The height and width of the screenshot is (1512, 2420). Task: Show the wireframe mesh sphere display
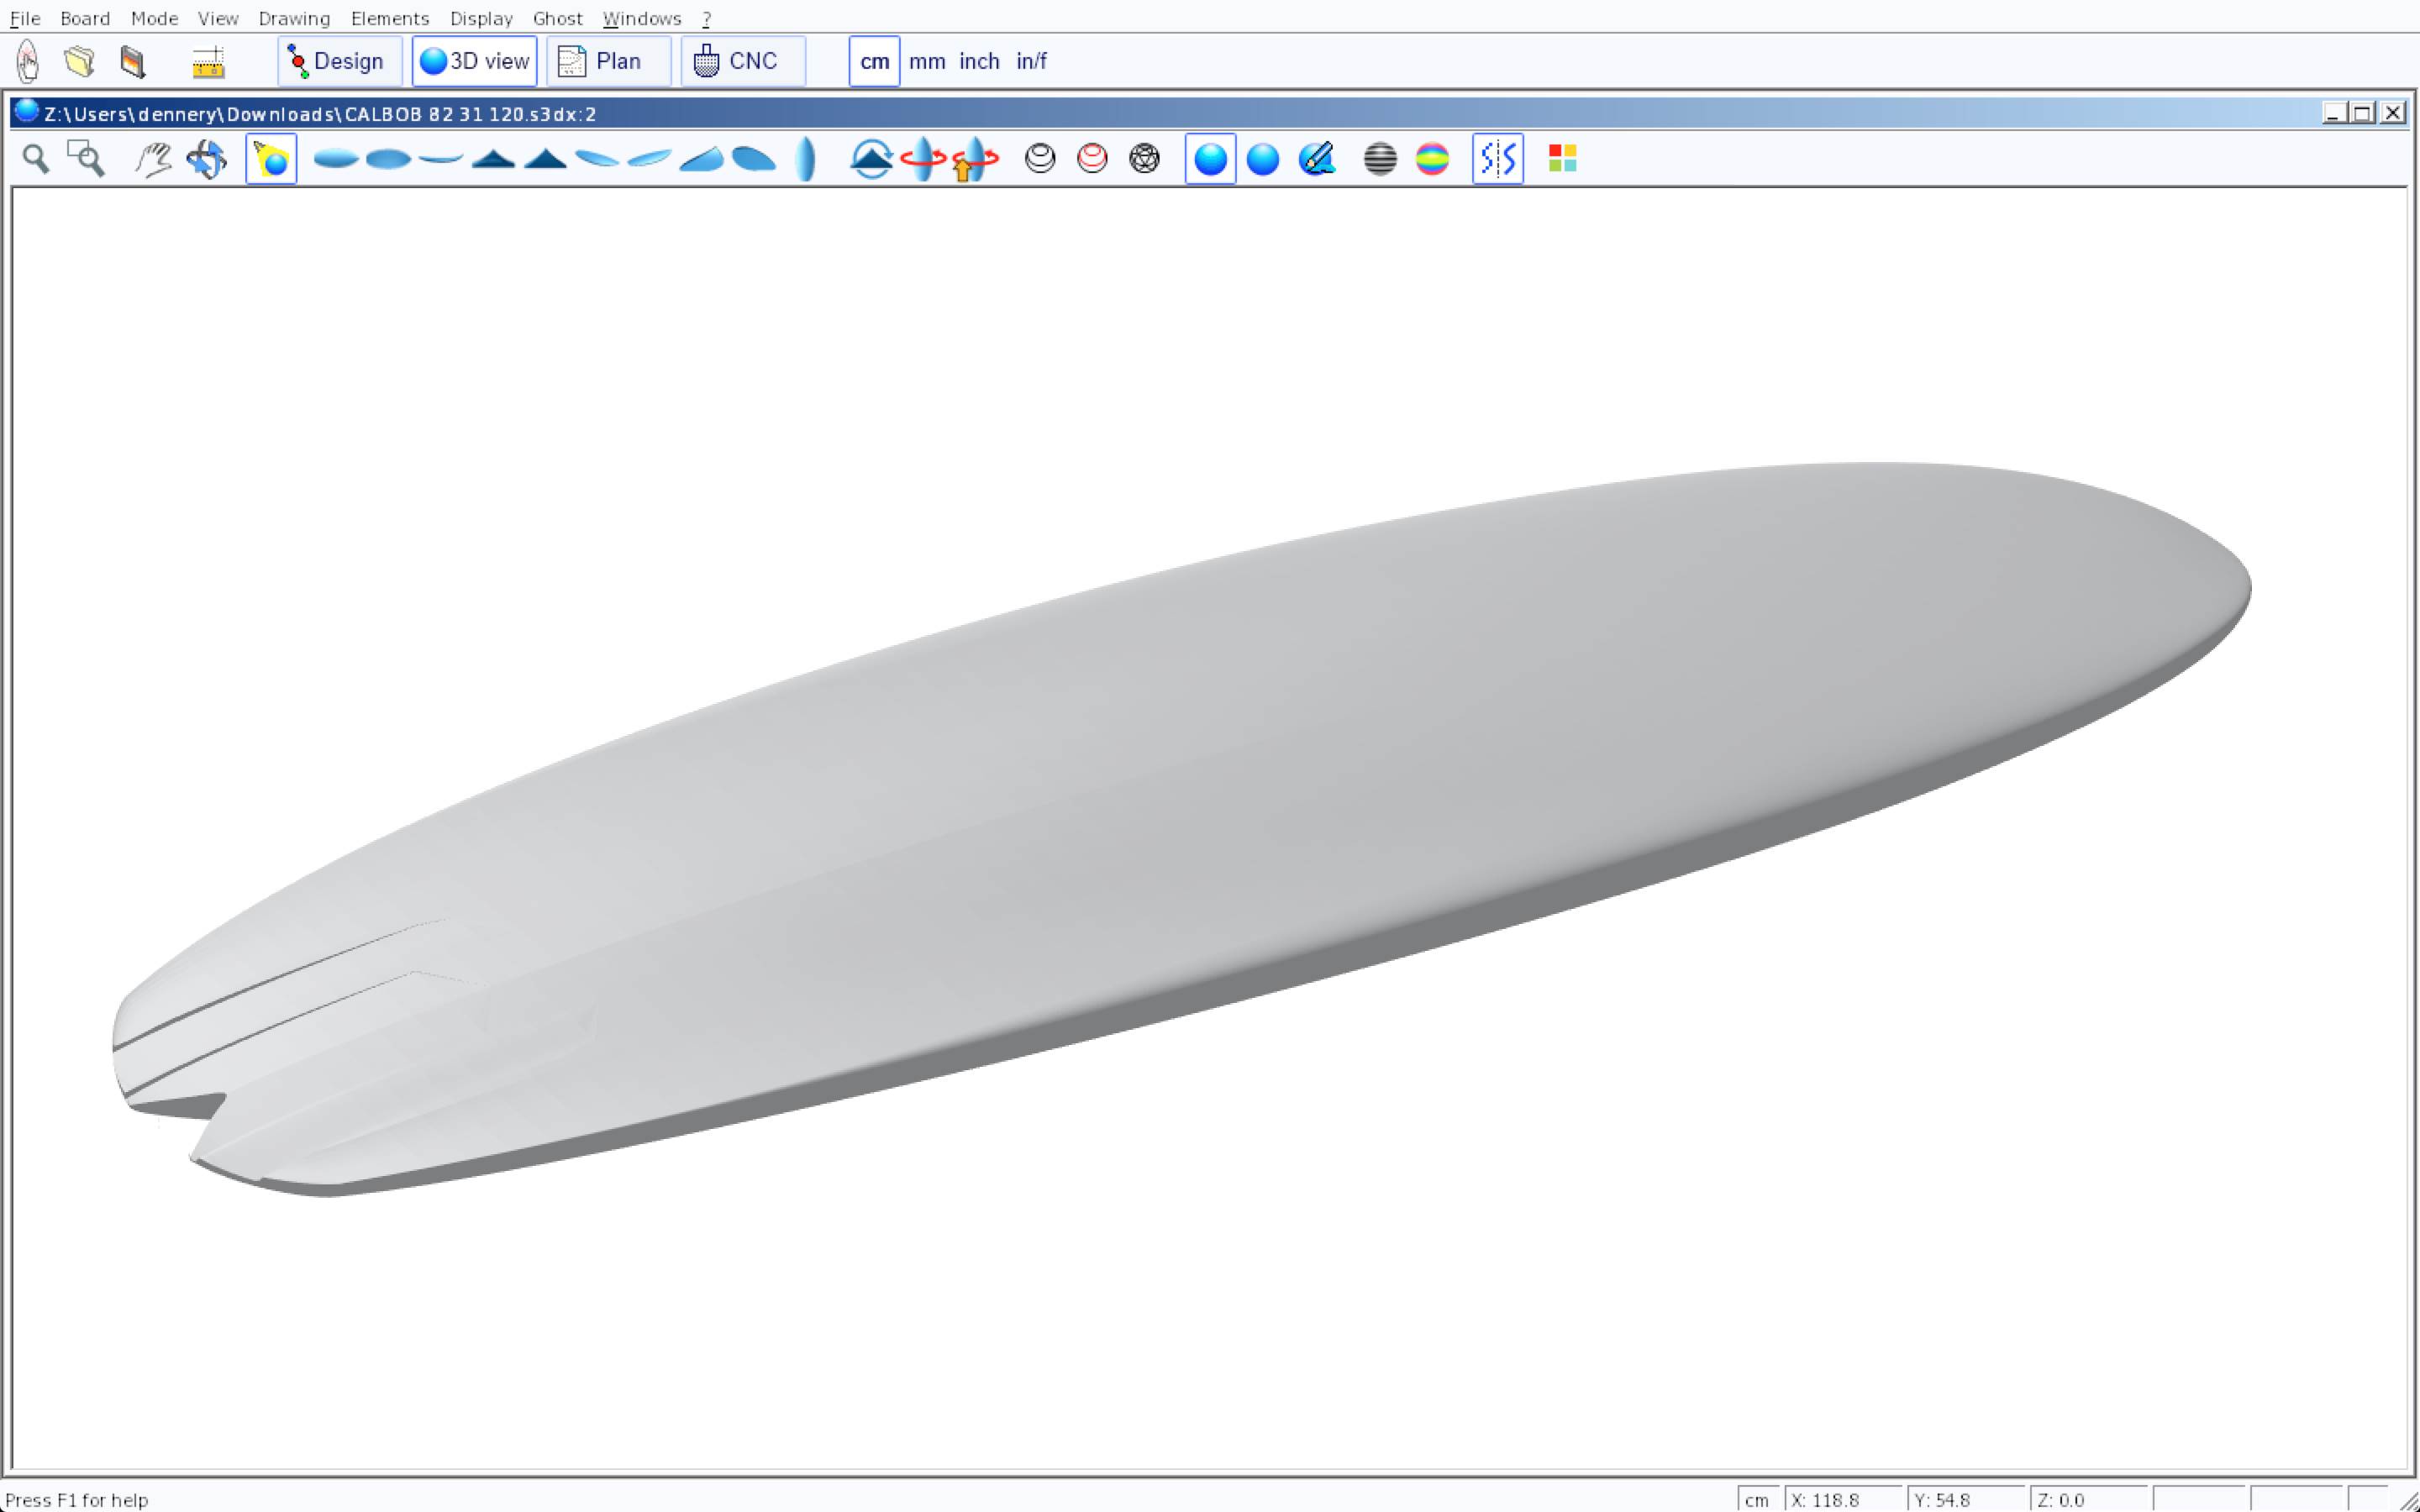1144,159
